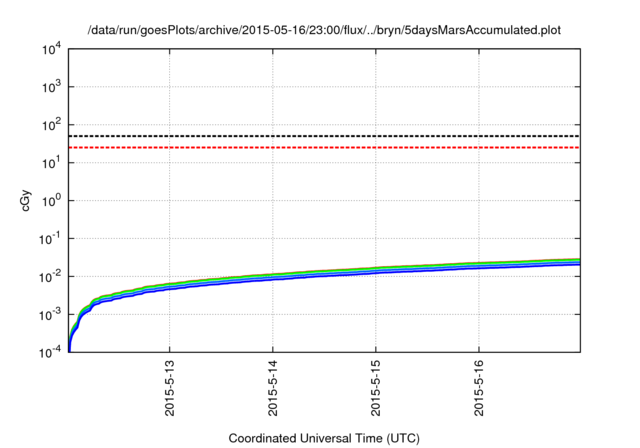640x448 pixels.
Task: Click the 2015-5-16 date tick label
Action: pyautogui.click(x=479, y=388)
